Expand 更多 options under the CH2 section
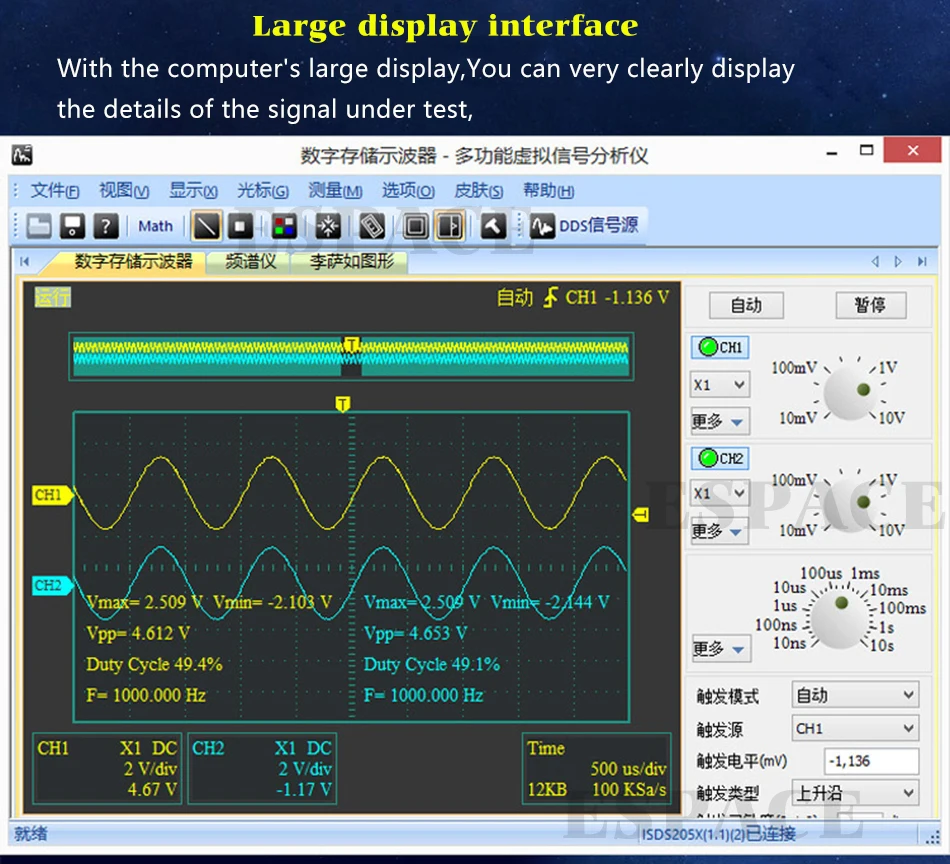Screen dimensions: 950x864 click(x=720, y=531)
